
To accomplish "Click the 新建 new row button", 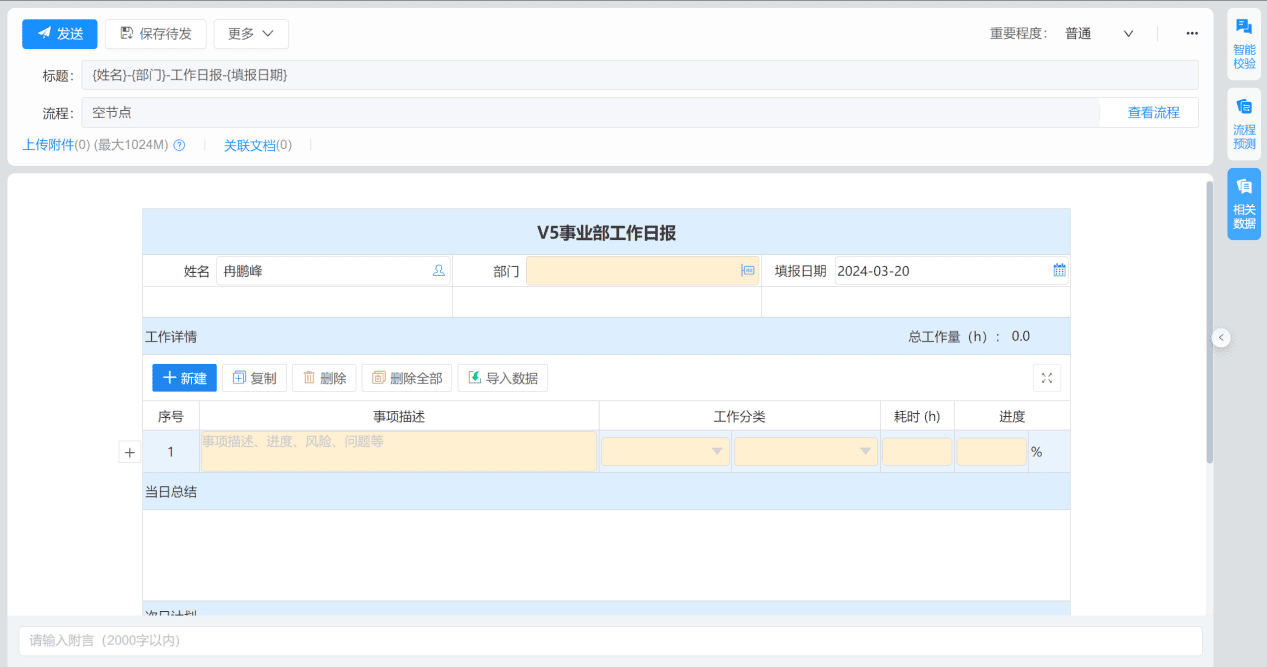I will [184, 378].
